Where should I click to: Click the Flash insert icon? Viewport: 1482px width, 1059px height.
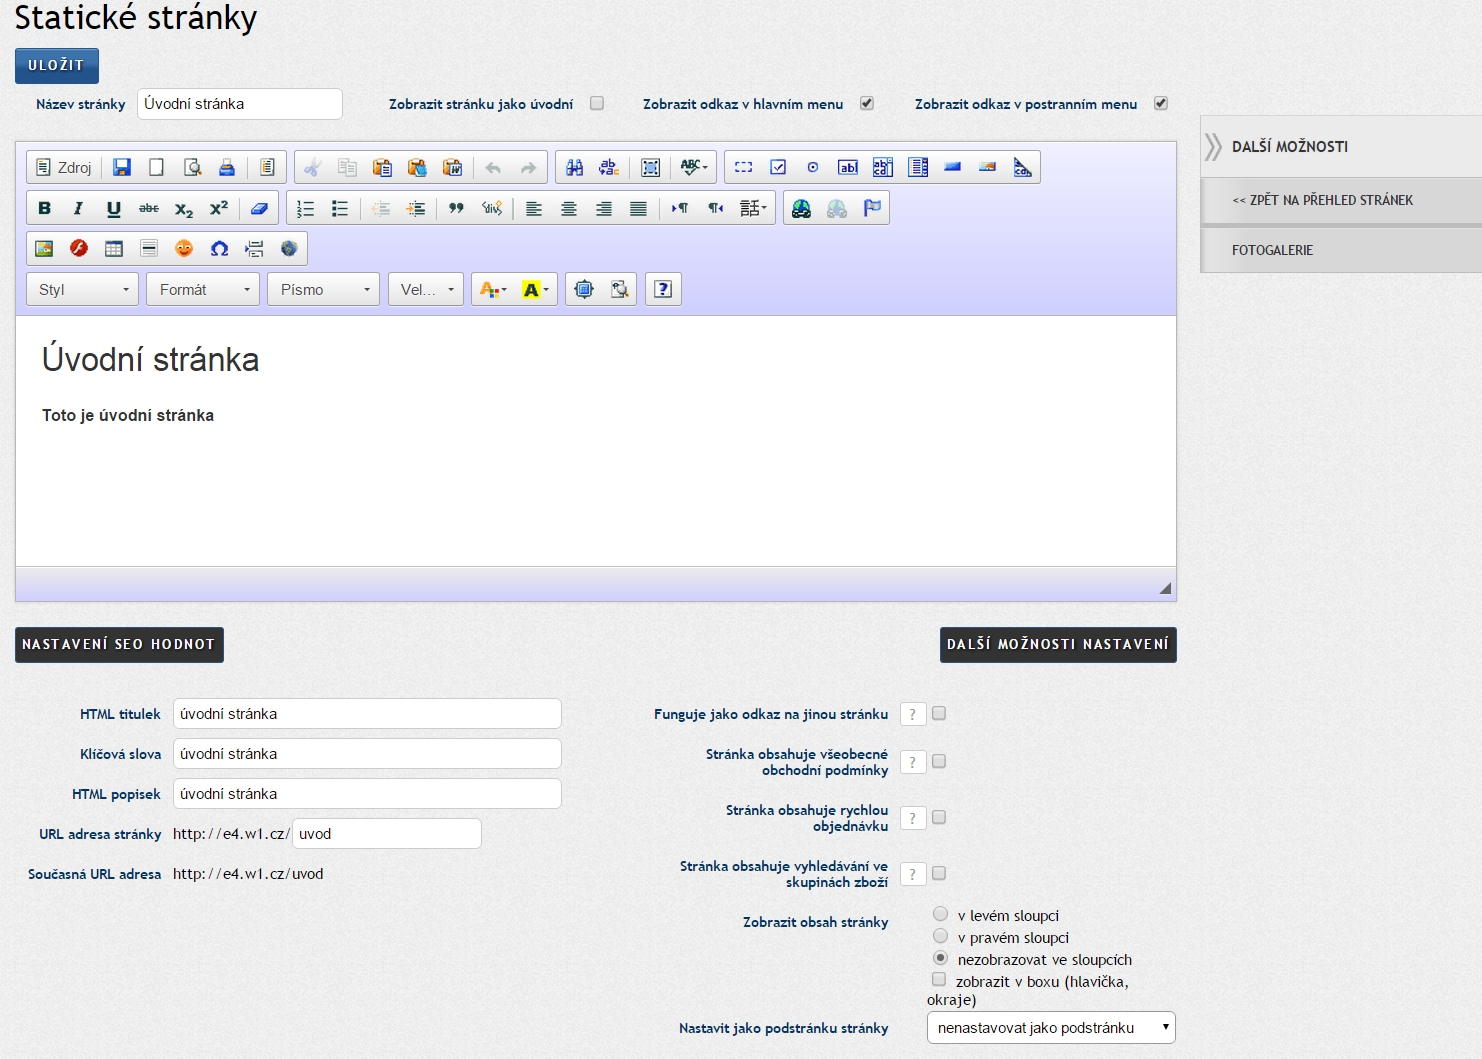pos(79,248)
